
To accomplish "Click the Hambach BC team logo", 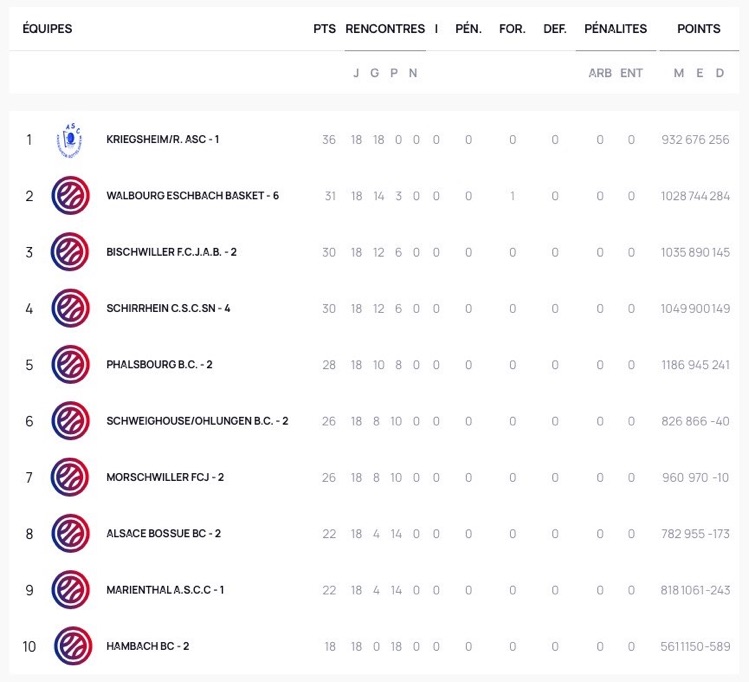I will coord(73,646).
